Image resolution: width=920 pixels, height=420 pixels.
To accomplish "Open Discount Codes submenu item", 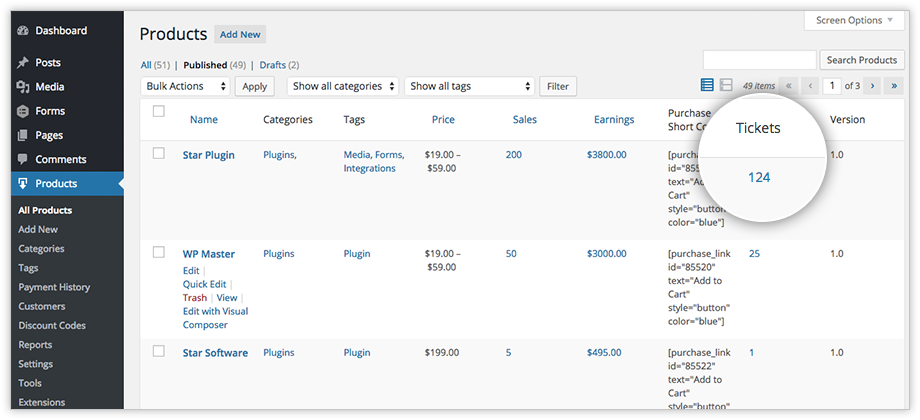I will 52,325.
